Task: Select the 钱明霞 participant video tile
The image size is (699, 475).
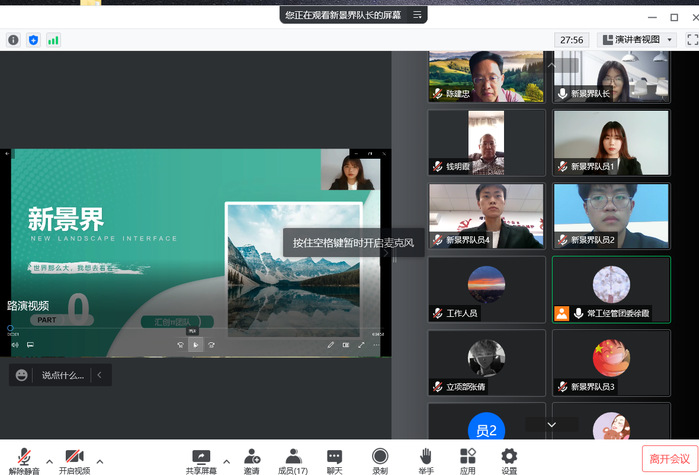Action: (487, 142)
